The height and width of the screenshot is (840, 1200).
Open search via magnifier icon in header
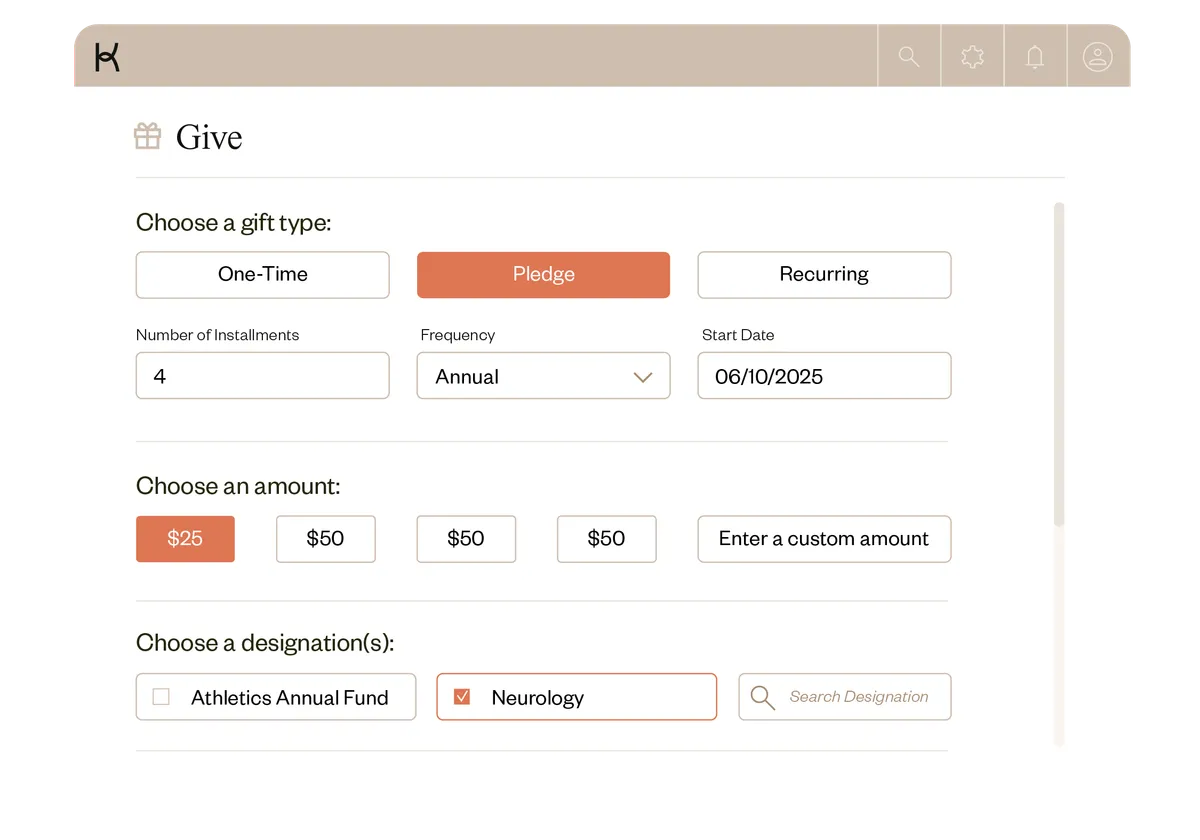tap(909, 57)
